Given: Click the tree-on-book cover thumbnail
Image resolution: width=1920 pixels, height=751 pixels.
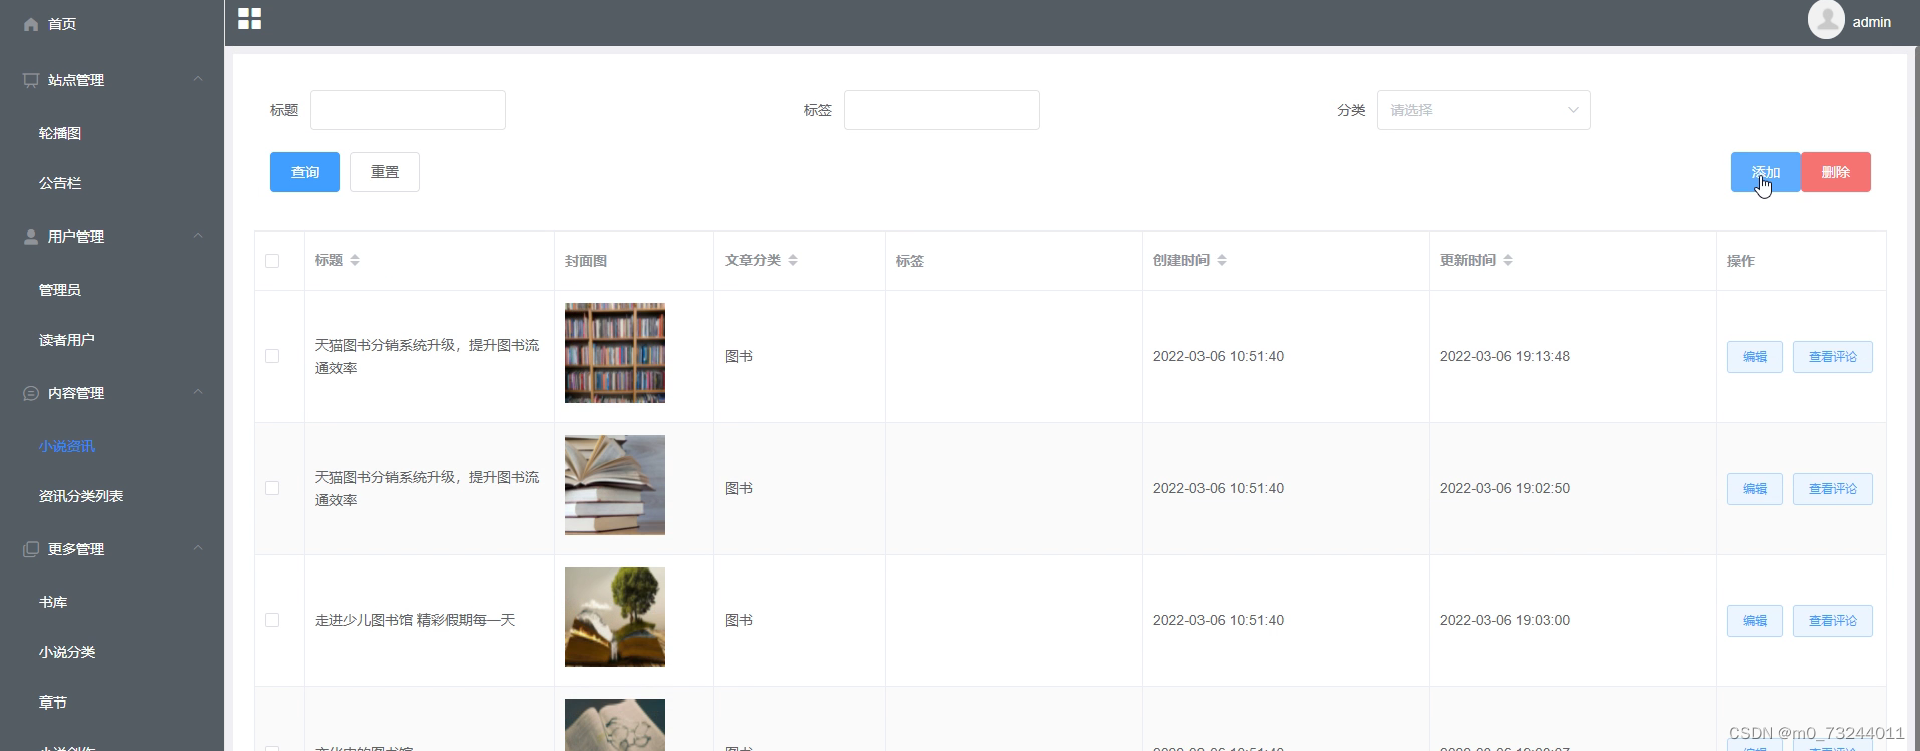Looking at the screenshot, I should (615, 617).
